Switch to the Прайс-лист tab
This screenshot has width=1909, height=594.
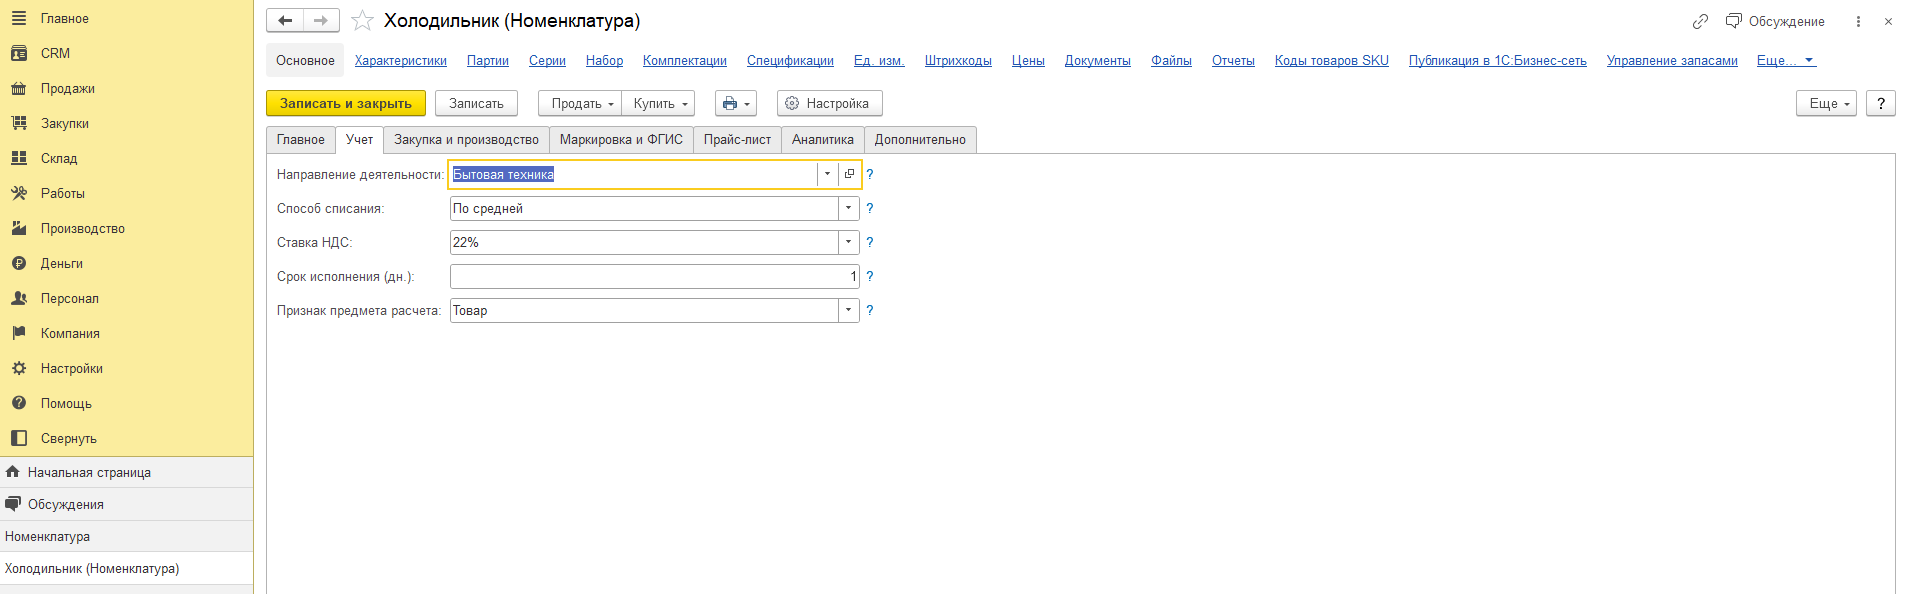tap(737, 139)
